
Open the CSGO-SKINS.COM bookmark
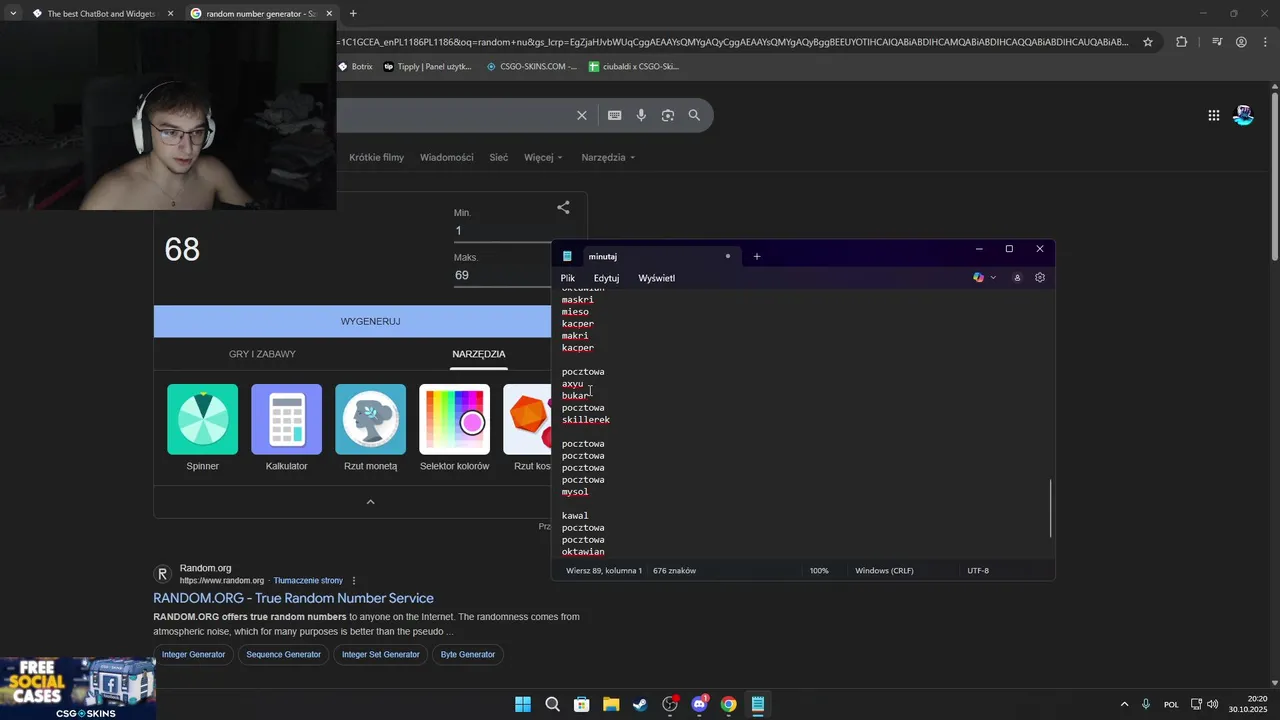(x=531, y=67)
